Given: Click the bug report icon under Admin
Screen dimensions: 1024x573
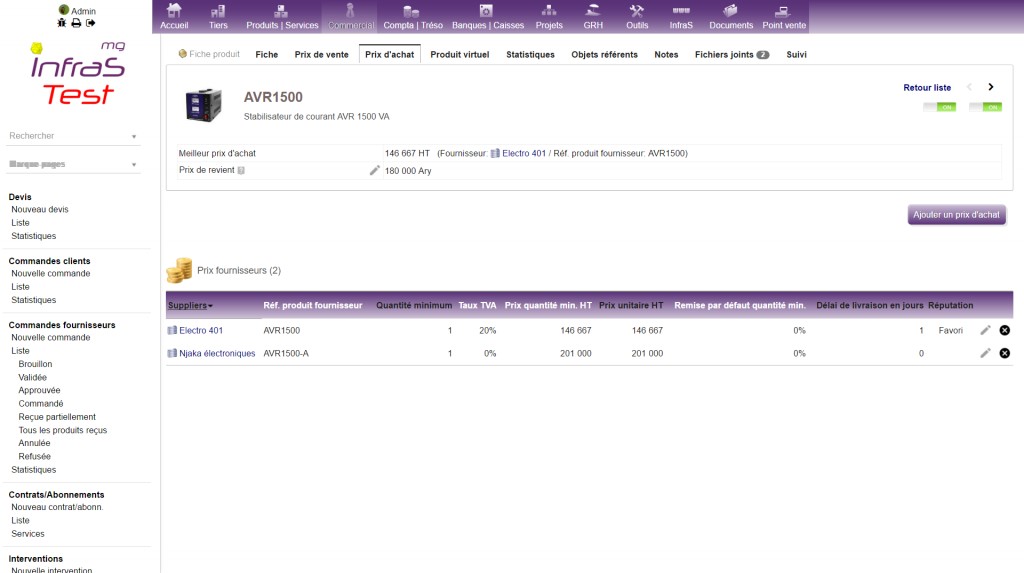Looking at the screenshot, I should tap(61, 23).
